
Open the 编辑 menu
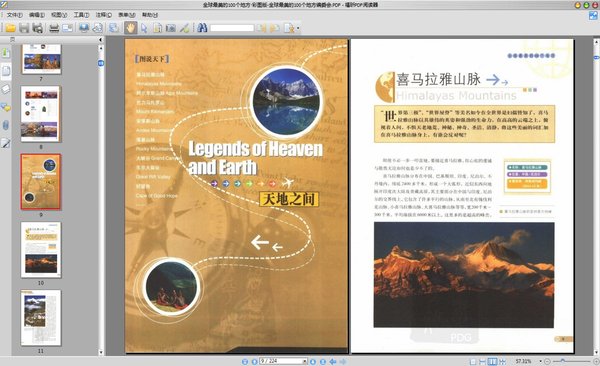point(37,15)
